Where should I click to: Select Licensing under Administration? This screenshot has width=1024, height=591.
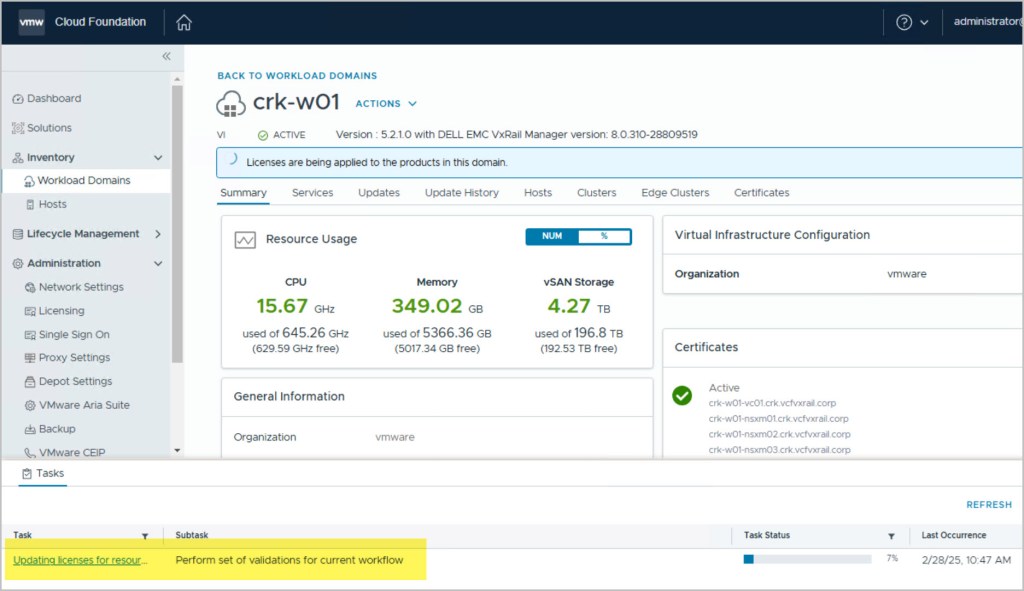[61, 311]
